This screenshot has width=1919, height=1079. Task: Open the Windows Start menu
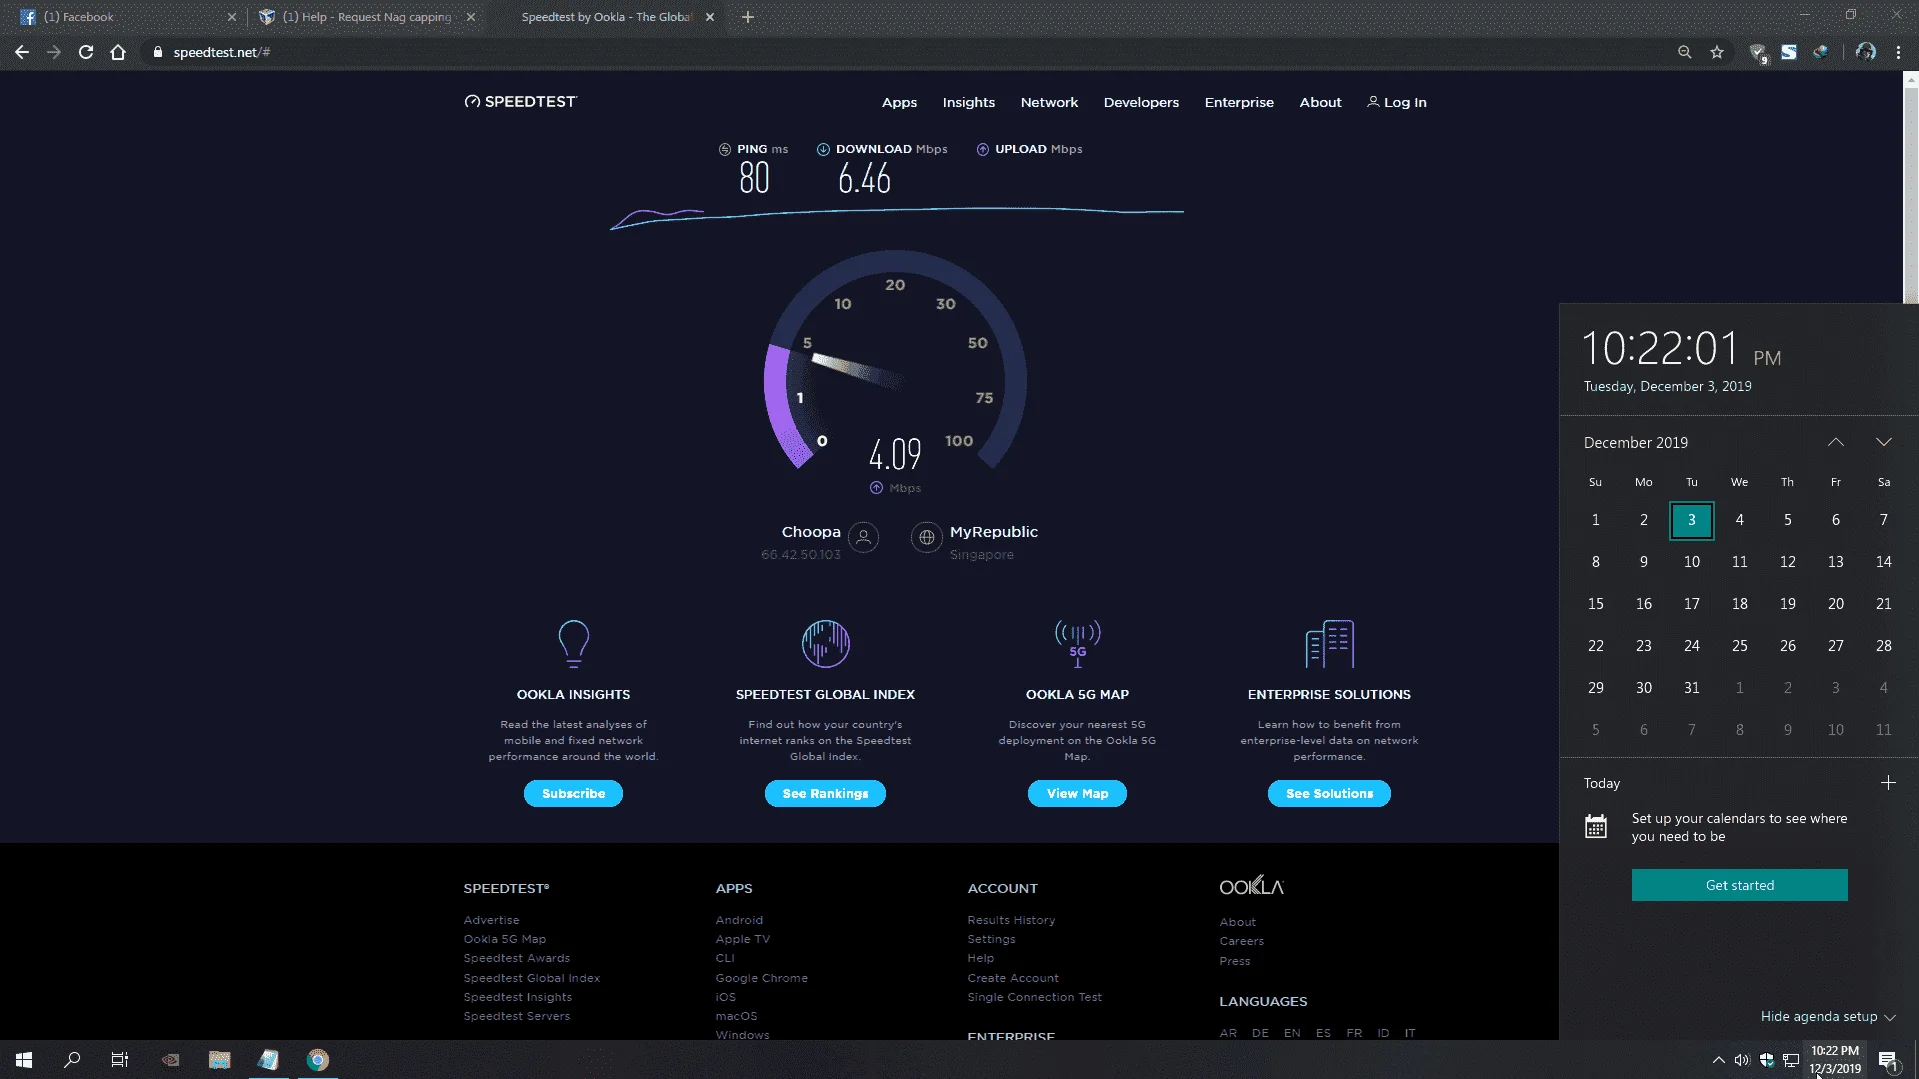(24, 1060)
